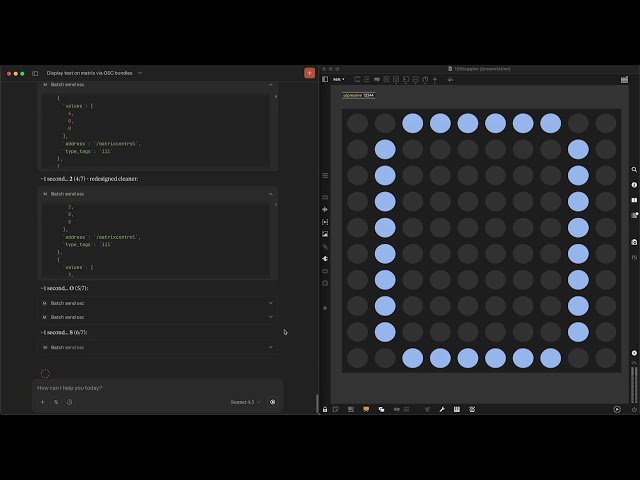The image size is (640, 480).
Task: Click the plus add-object icon in Max top toolbar
Action: pyautogui.click(x=435, y=79)
